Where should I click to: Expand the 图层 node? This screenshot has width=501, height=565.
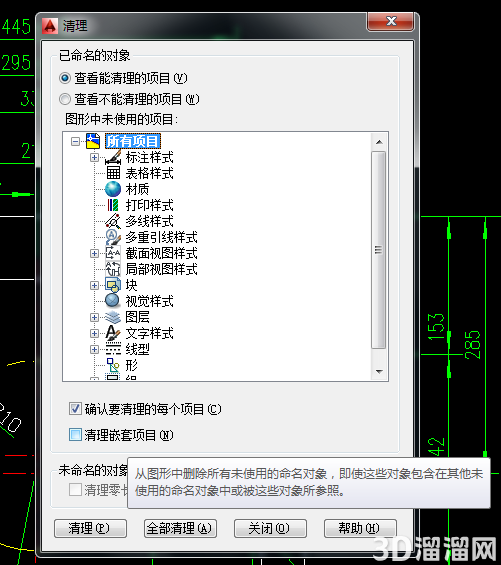tap(94, 317)
